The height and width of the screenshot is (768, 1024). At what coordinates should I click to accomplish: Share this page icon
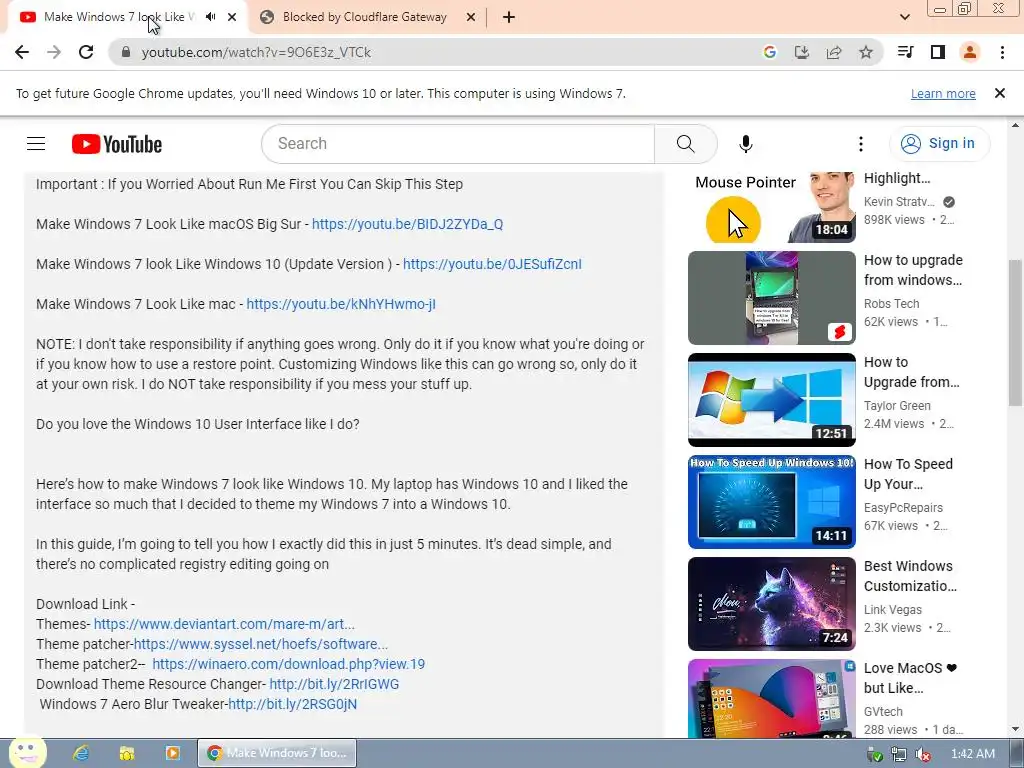point(834,52)
